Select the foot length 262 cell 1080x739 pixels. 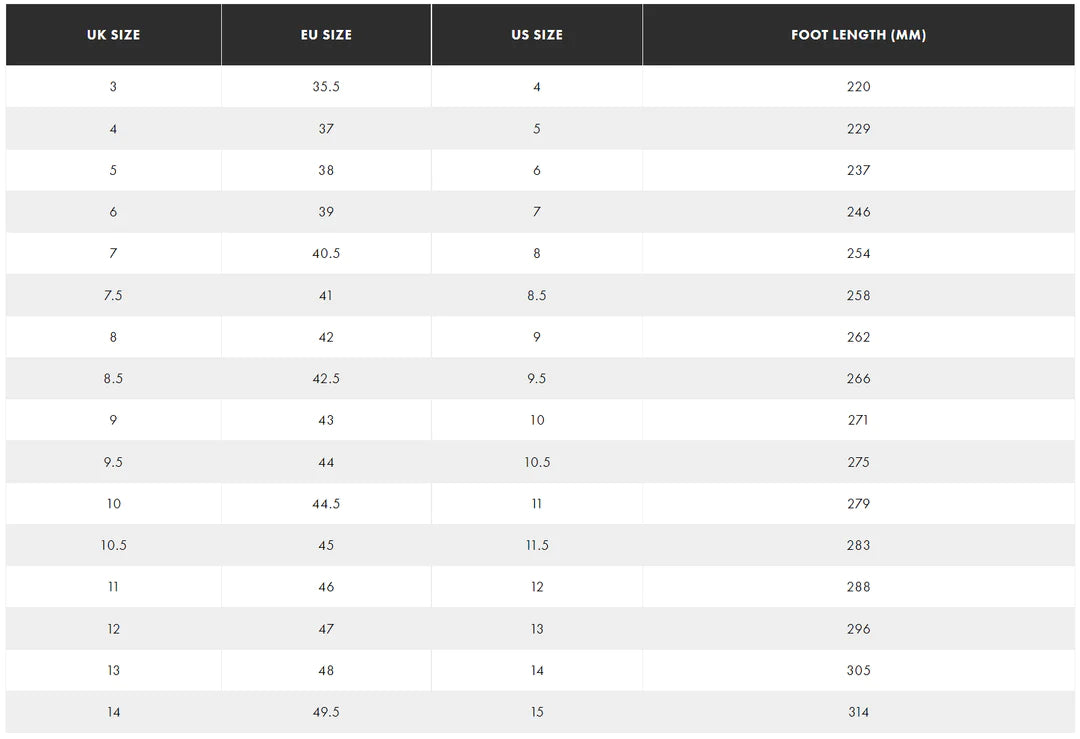tap(858, 337)
